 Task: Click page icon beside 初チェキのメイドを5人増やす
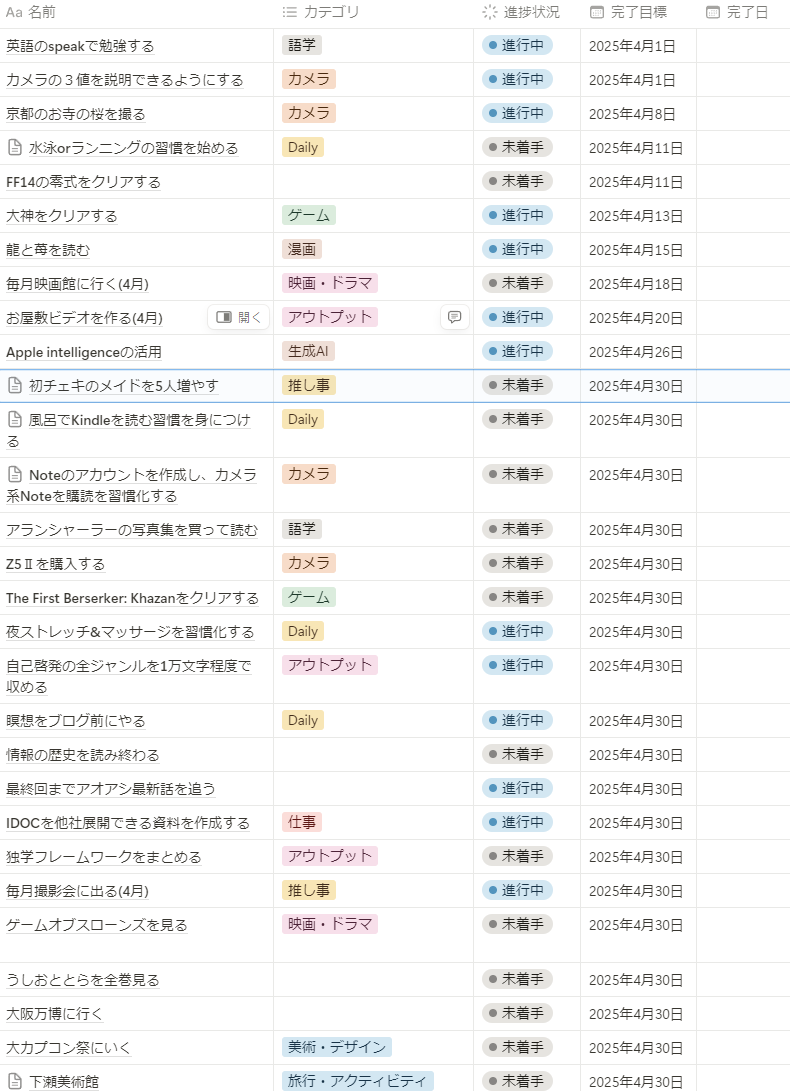15,385
